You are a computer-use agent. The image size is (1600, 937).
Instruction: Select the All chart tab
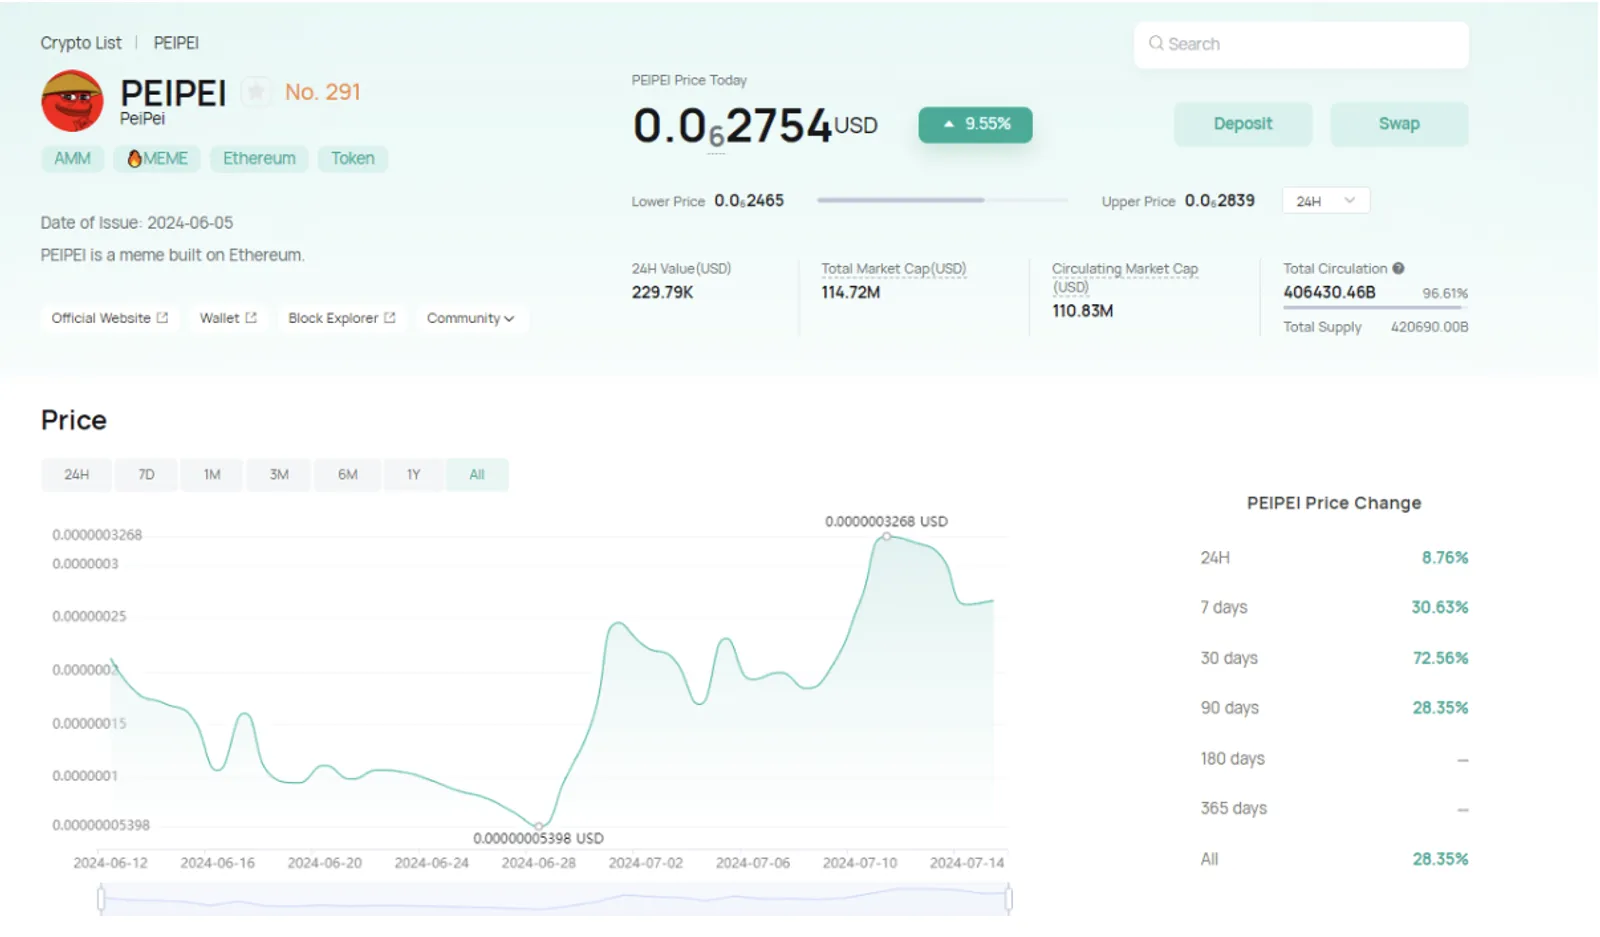coord(477,474)
